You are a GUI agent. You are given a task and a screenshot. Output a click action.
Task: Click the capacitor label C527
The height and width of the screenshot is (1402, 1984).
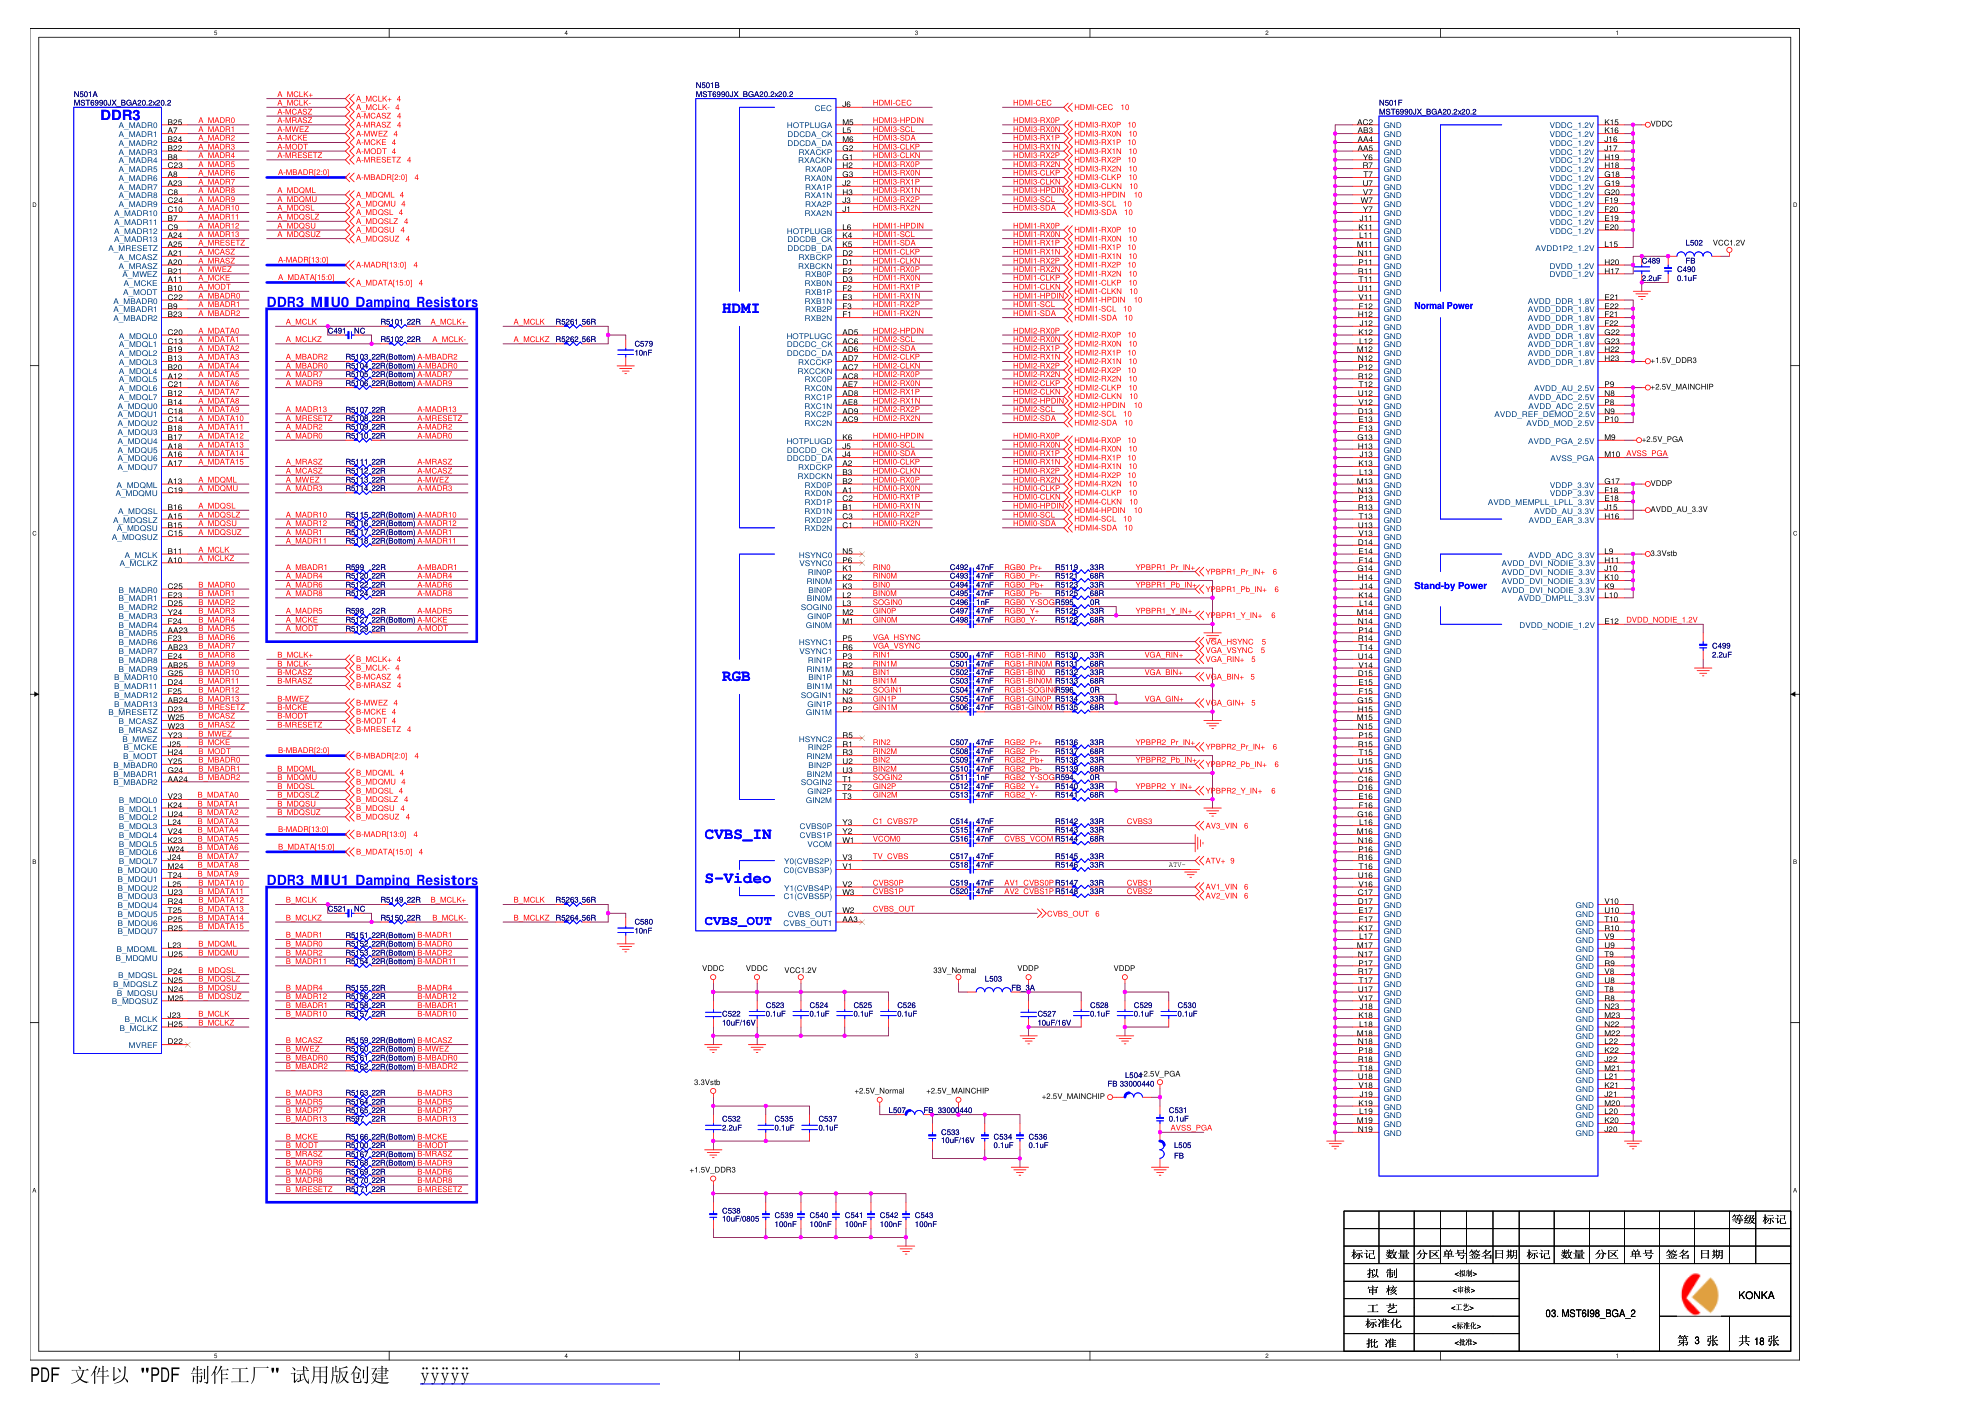tap(1047, 1014)
